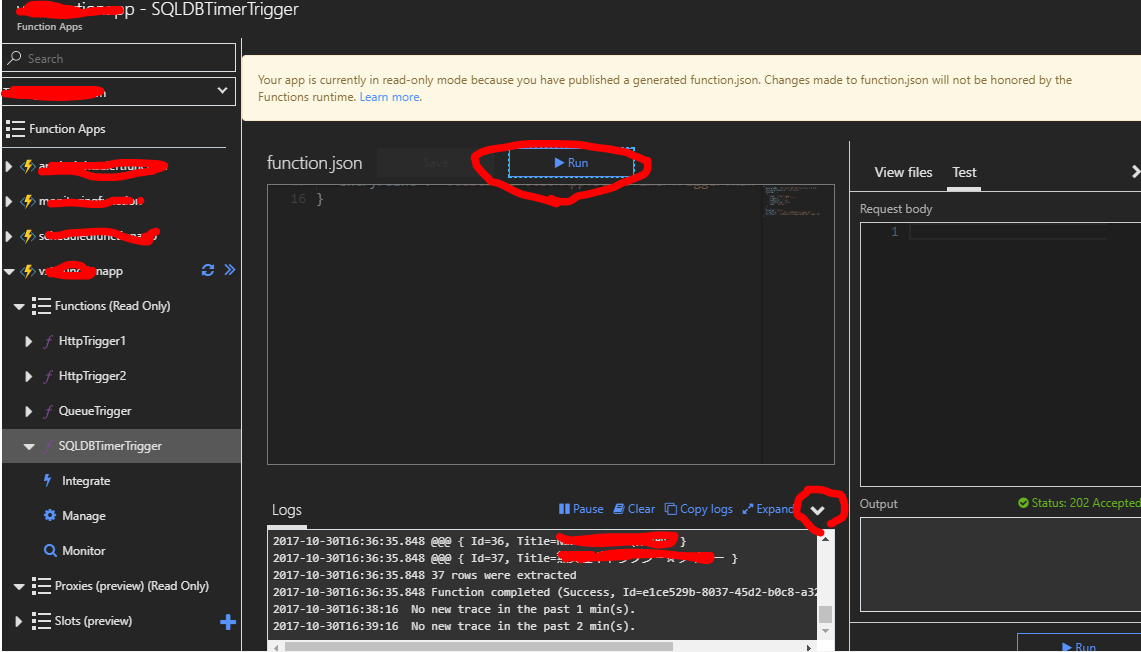The height and width of the screenshot is (652, 1141).
Task: Expand the logs panel to full view
Action: tap(768, 509)
